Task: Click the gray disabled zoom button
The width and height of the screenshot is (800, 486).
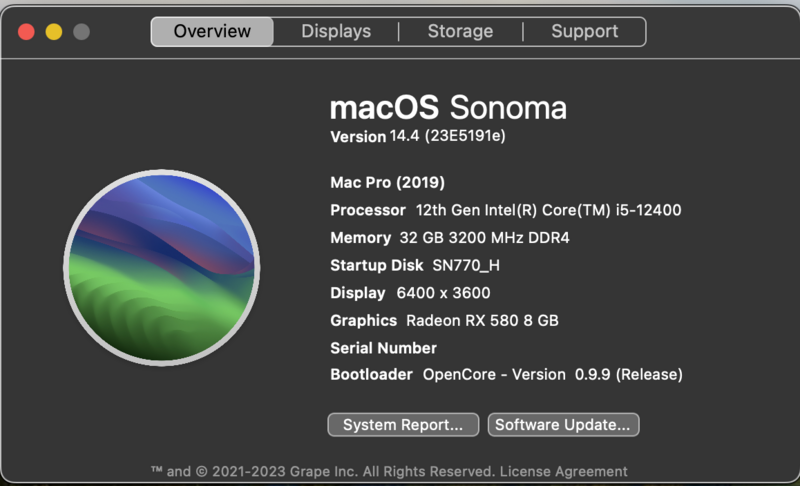Action: pyautogui.click(x=82, y=32)
